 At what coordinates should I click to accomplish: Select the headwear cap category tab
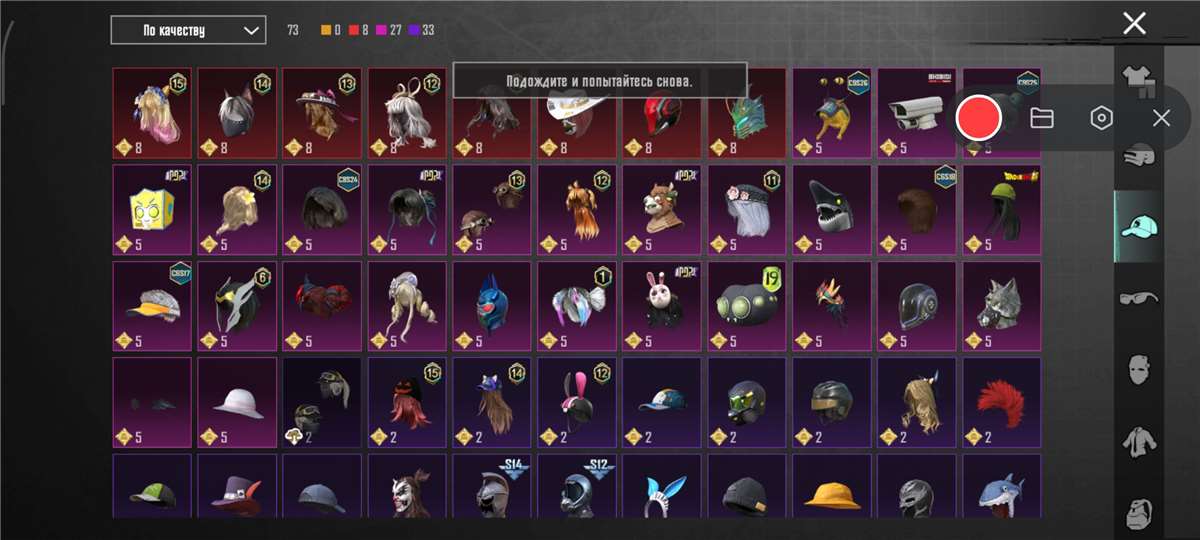tap(1139, 226)
